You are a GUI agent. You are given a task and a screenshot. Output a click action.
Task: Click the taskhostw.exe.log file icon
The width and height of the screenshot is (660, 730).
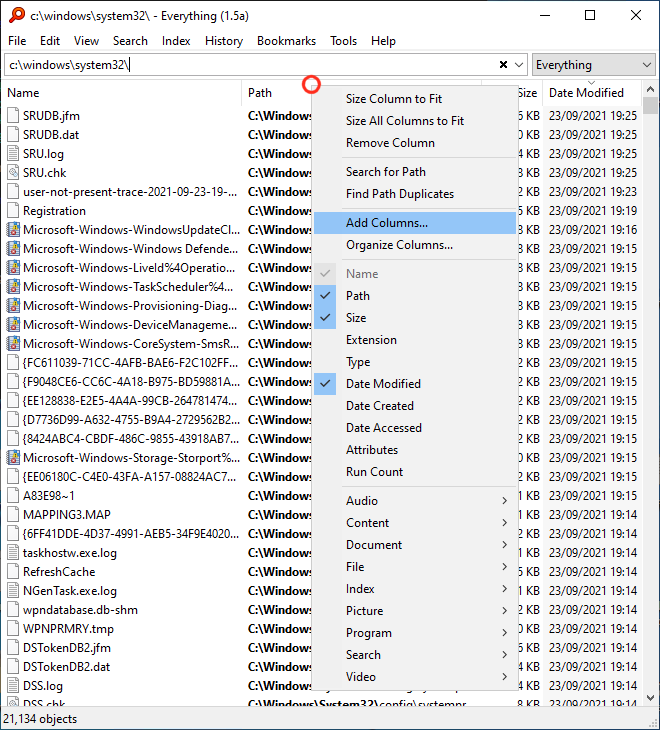pyautogui.click(x=13, y=553)
